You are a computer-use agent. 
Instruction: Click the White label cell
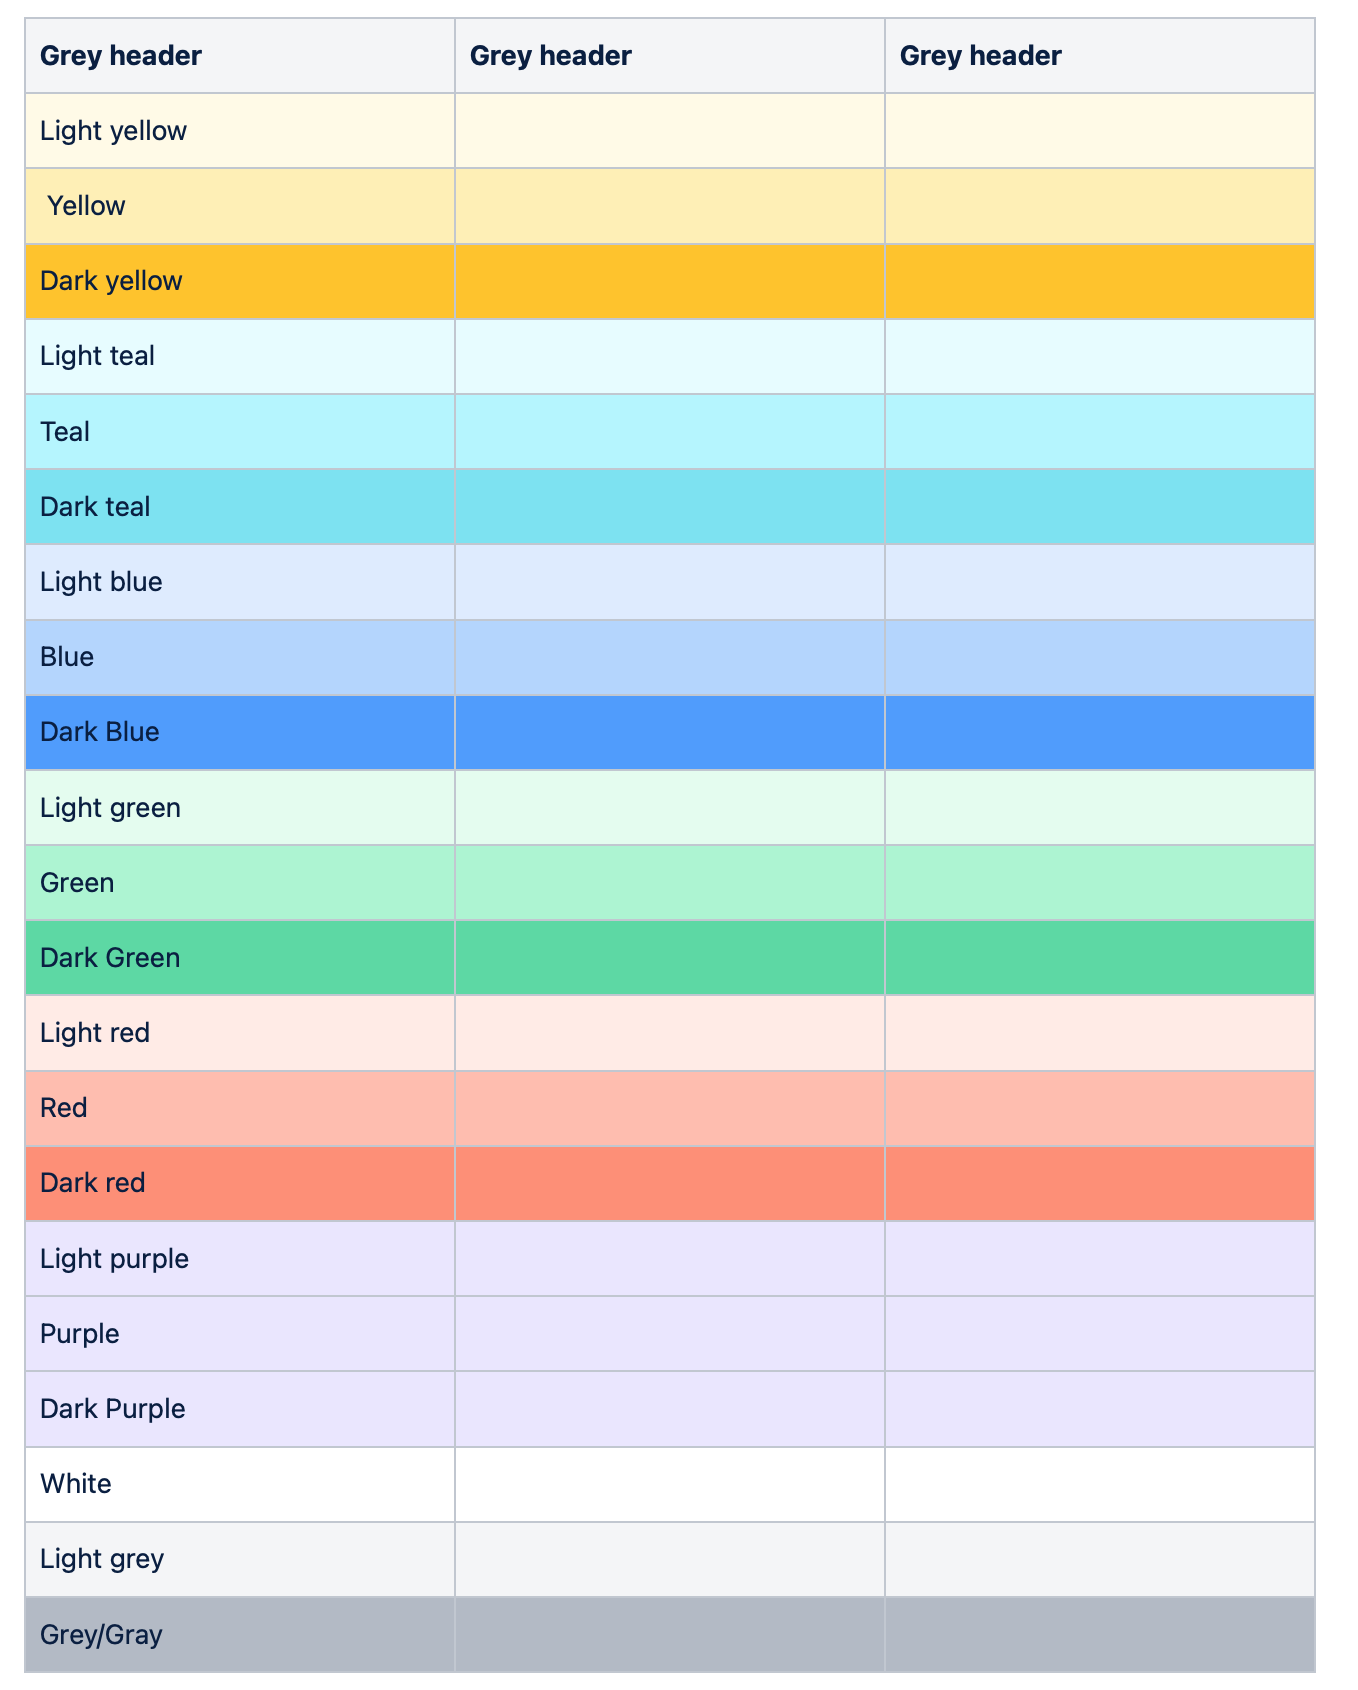(239, 1484)
